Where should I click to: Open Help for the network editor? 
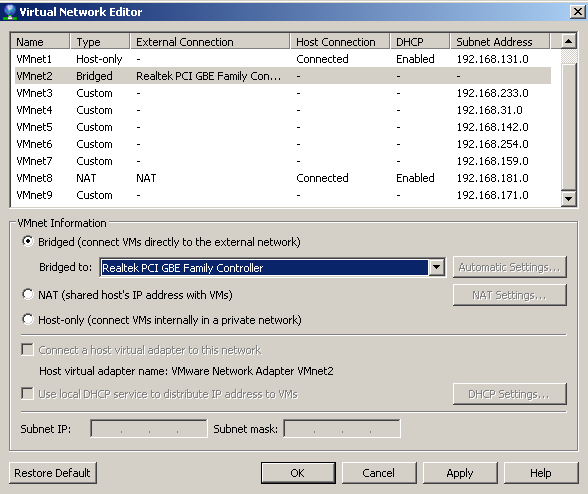pyautogui.click(x=541, y=473)
